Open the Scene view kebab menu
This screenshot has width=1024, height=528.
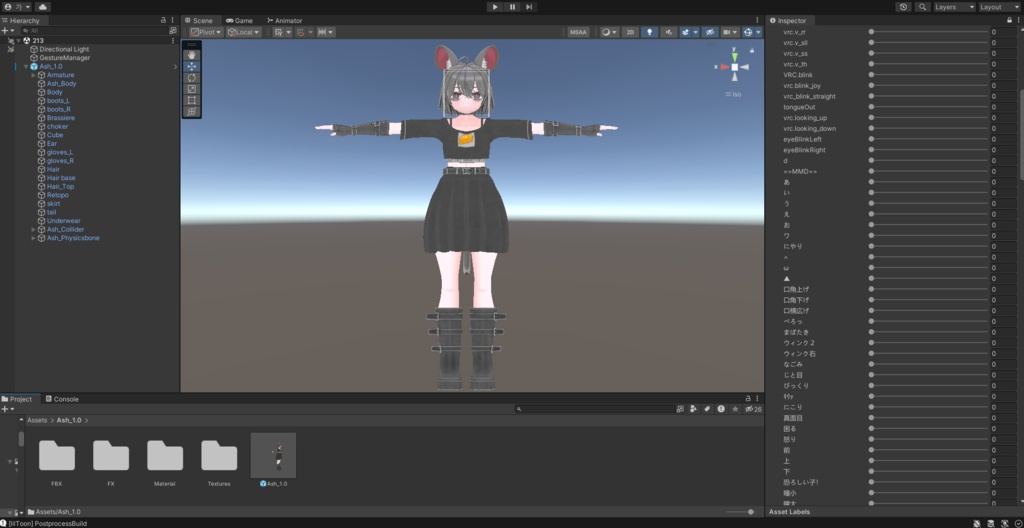tap(758, 20)
